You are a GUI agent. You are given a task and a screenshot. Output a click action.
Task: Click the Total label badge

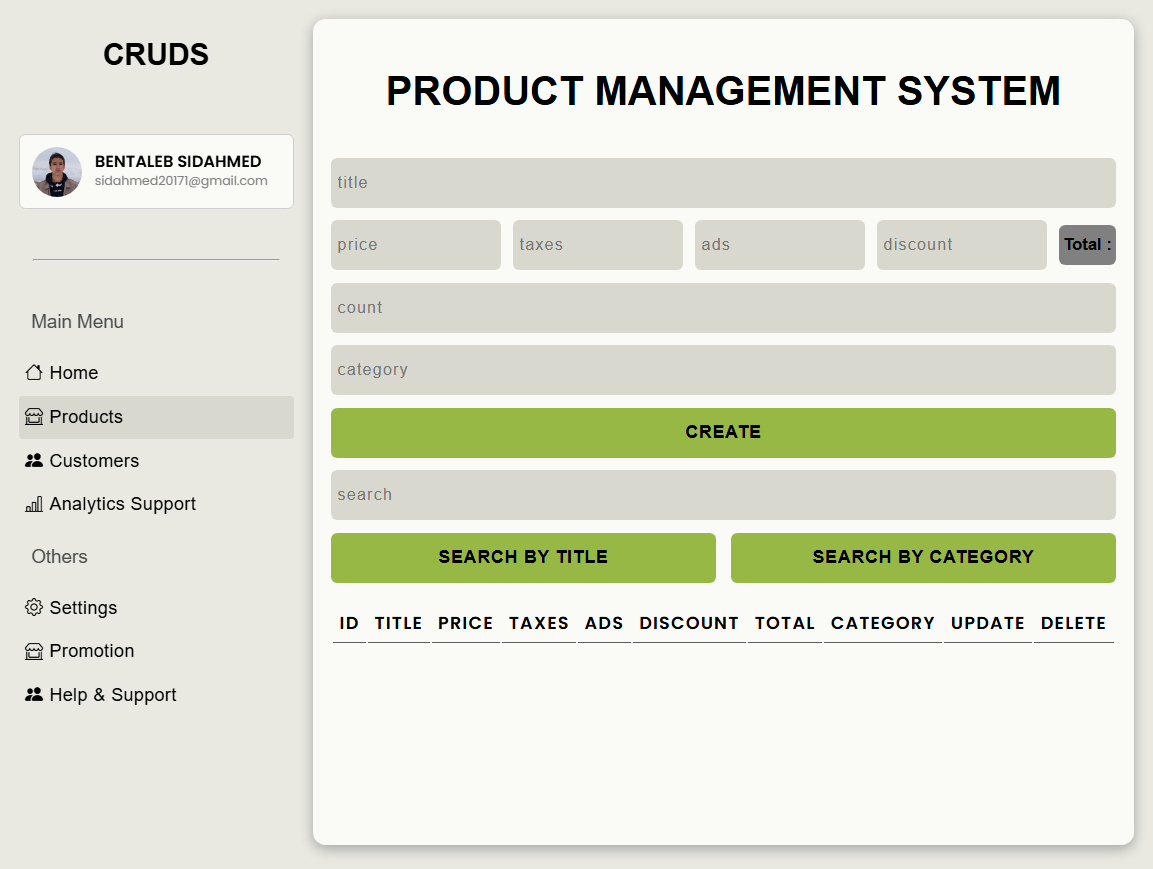(x=1087, y=244)
